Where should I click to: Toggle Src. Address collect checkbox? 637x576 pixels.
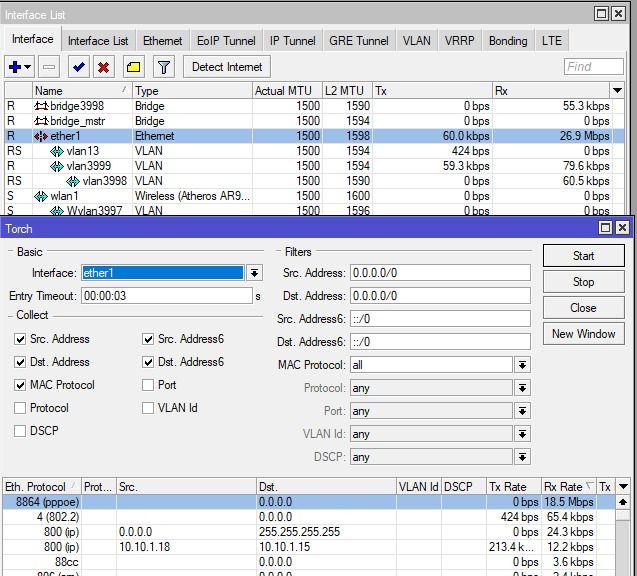pyautogui.click(x=20, y=339)
